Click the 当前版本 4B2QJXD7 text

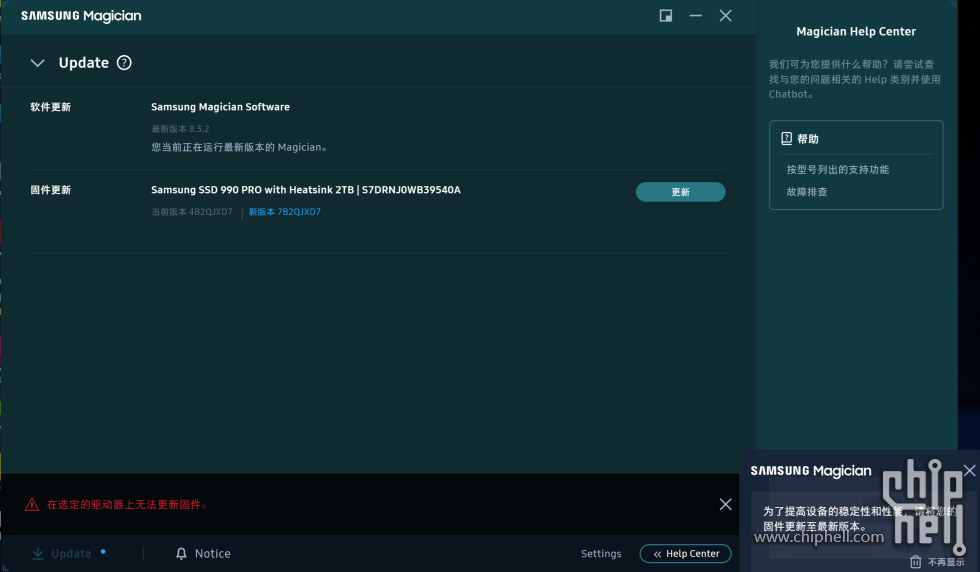[x=192, y=212]
